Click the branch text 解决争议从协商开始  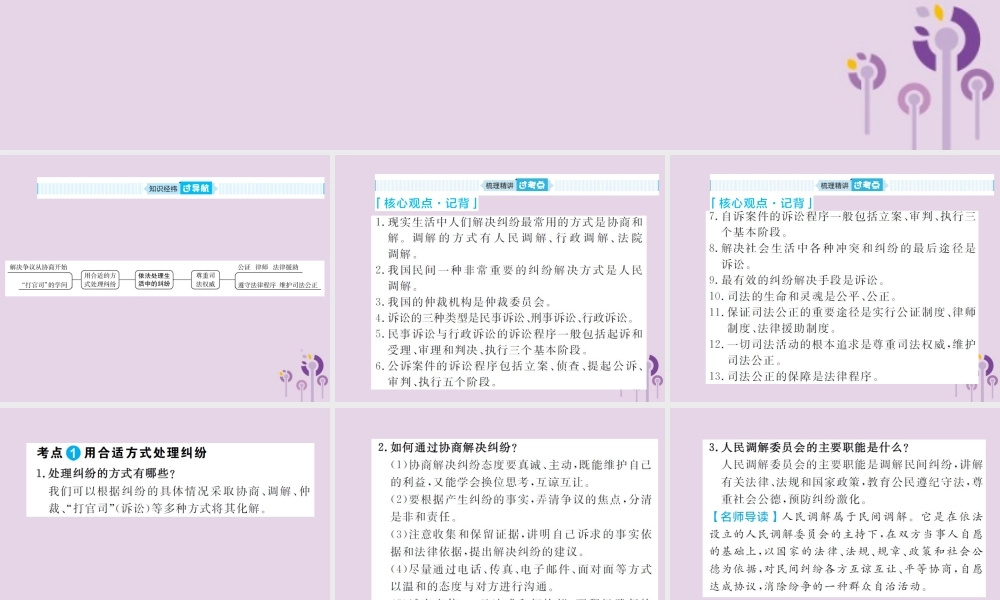[x=38, y=267]
